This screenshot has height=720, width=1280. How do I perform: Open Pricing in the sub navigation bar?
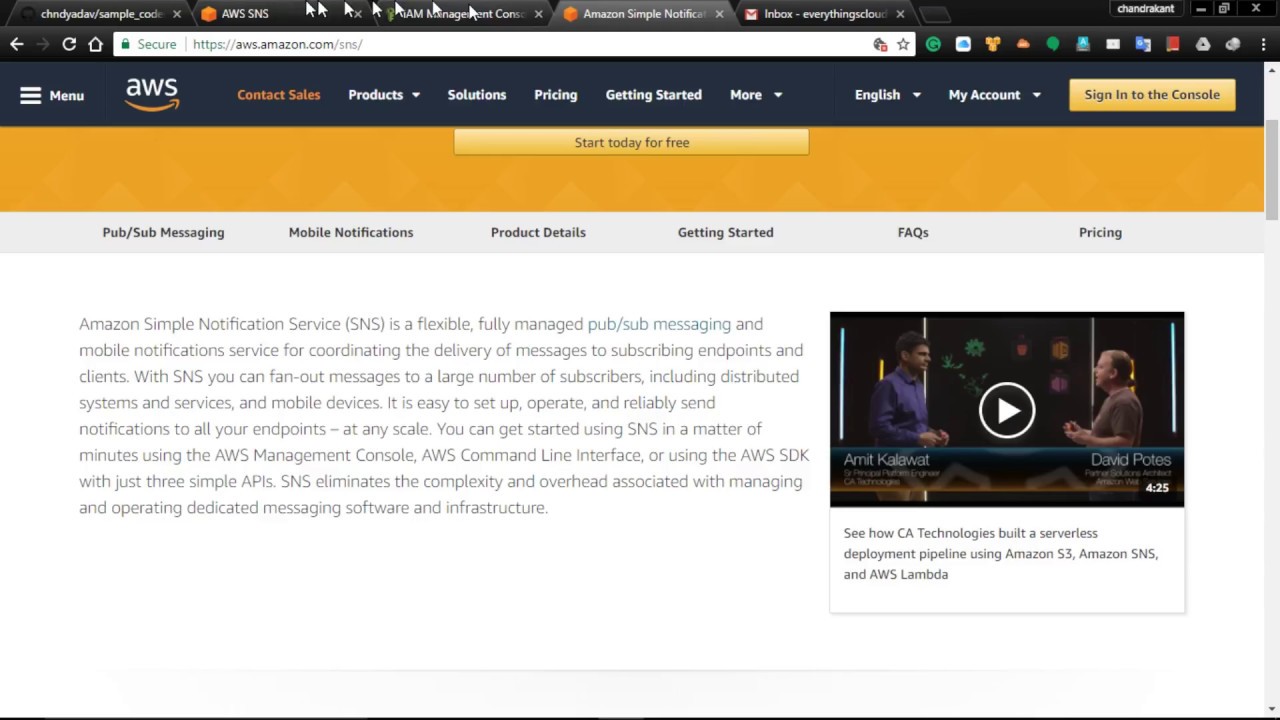pos(1100,232)
